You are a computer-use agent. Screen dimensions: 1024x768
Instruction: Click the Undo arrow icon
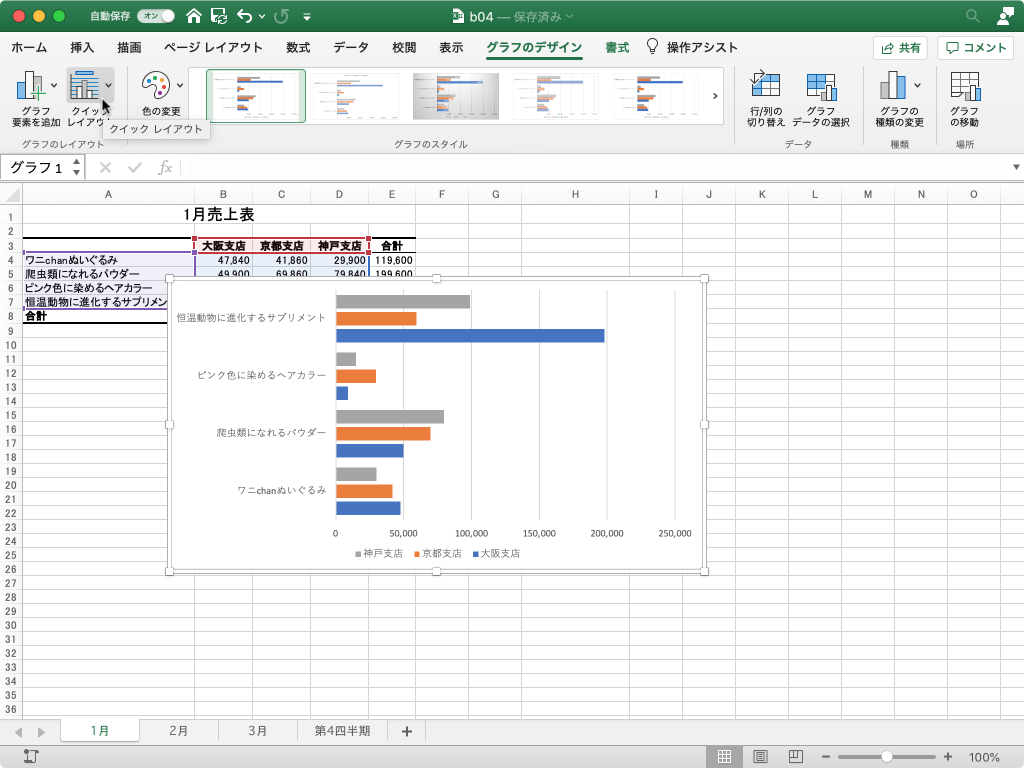245,16
